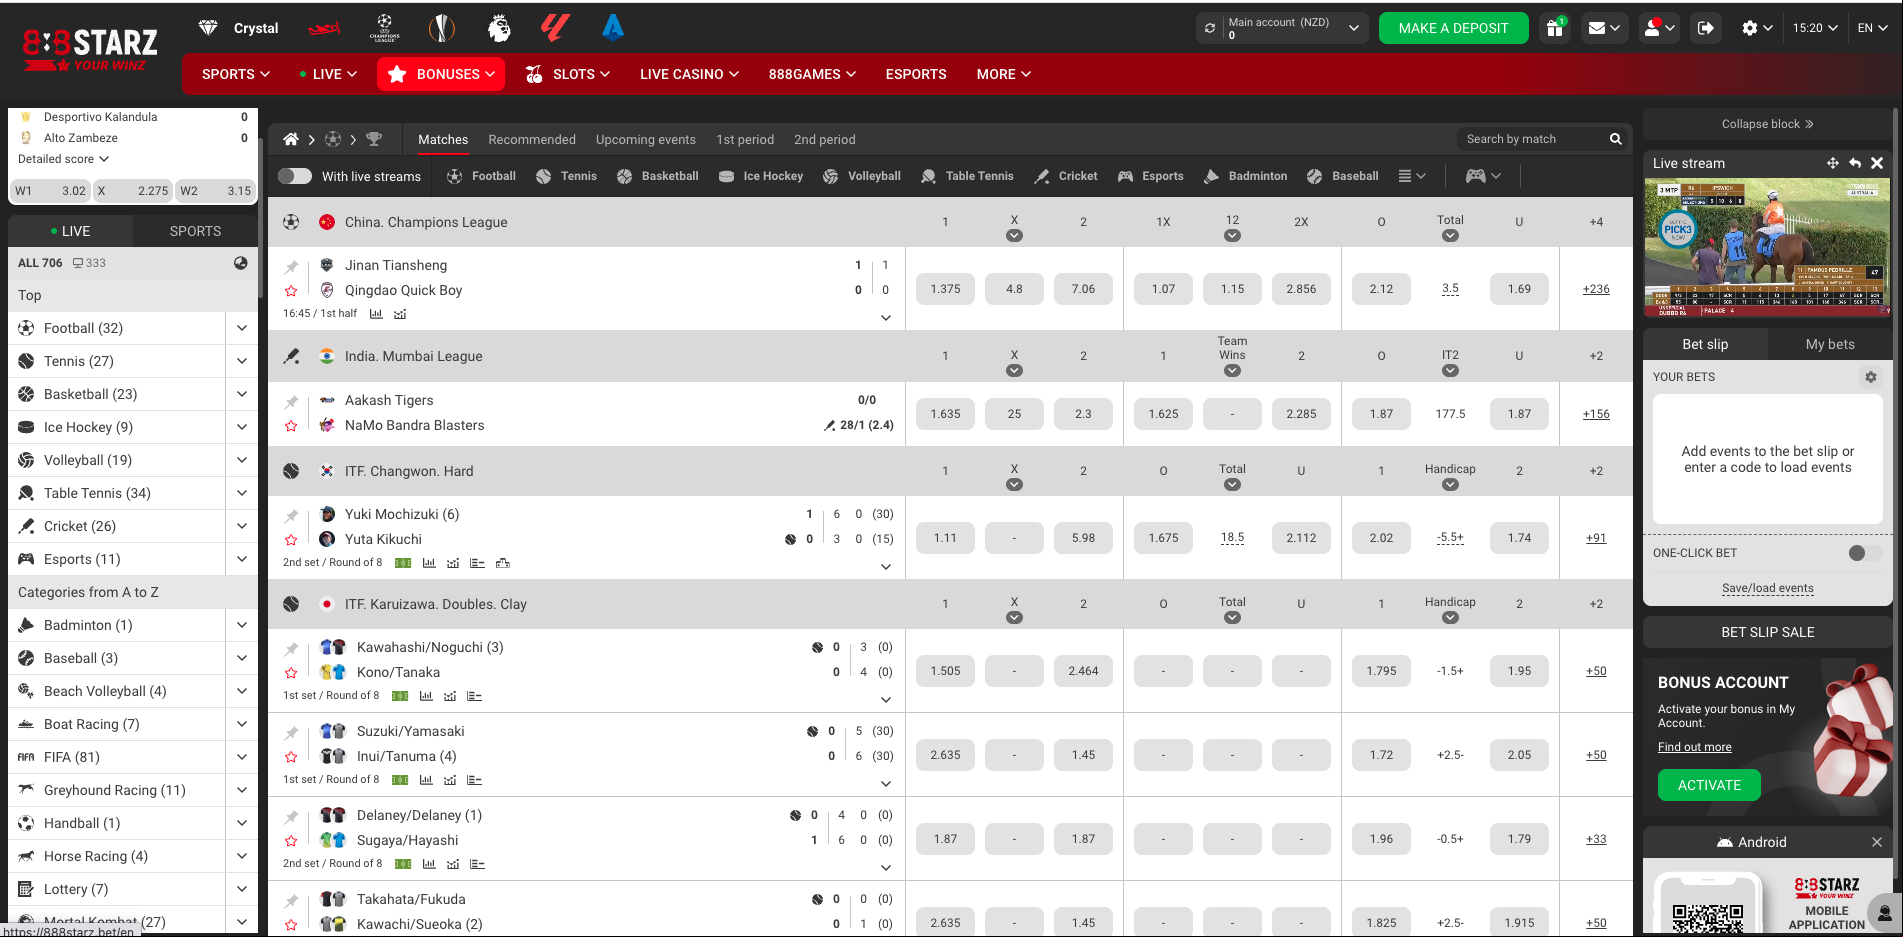Pin the Jinan Tiansheng match
This screenshot has height=937, width=1903.
tap(291, 267)
